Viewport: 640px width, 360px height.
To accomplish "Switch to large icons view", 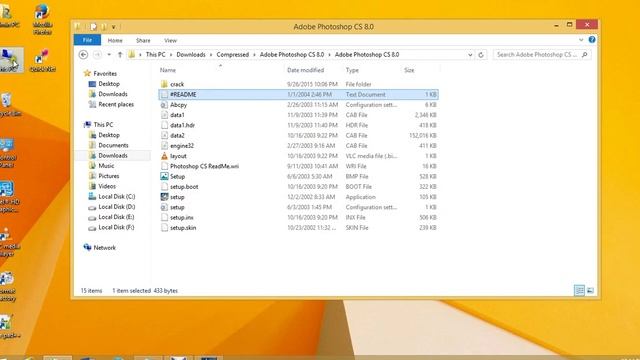I will (x=590, y=291).
